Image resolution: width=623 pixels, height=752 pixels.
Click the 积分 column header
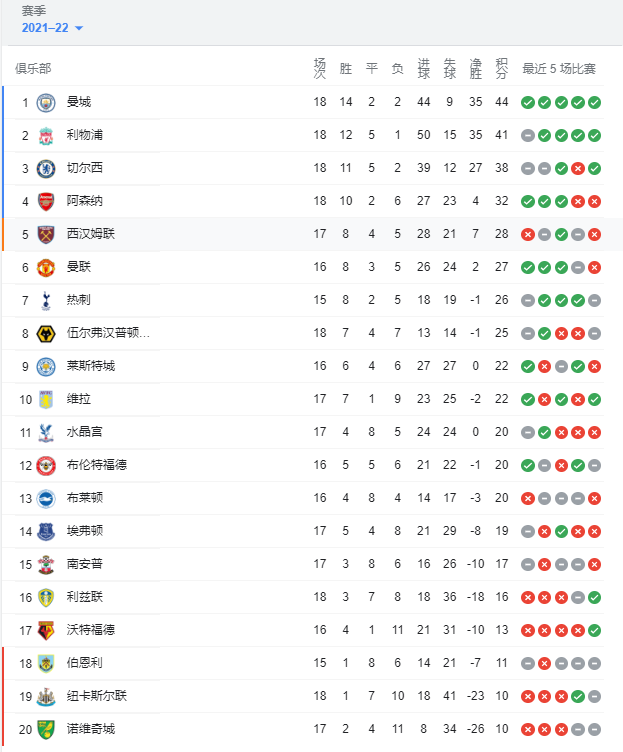[x=502, y=69]
